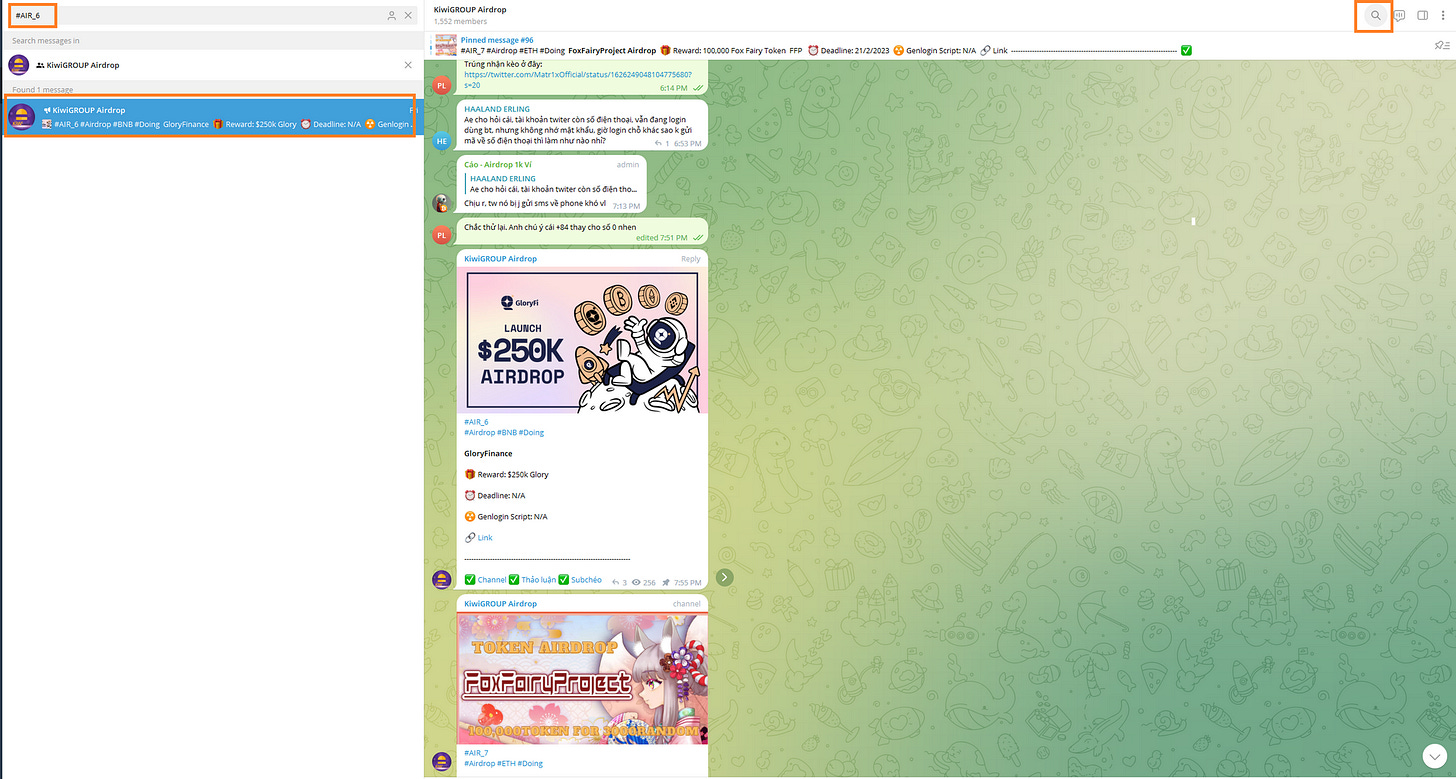
Task: Click the pinned message thumbnail image
Action: pyautogui.click(x=446, y=46)
